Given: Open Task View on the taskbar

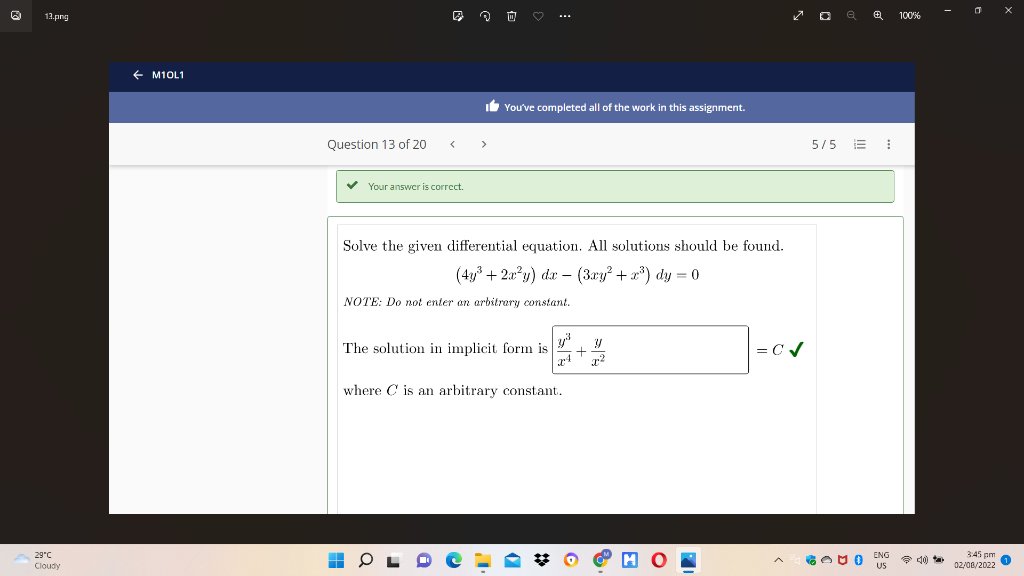Looking at the screenshot, I should (x=393, y=560).
